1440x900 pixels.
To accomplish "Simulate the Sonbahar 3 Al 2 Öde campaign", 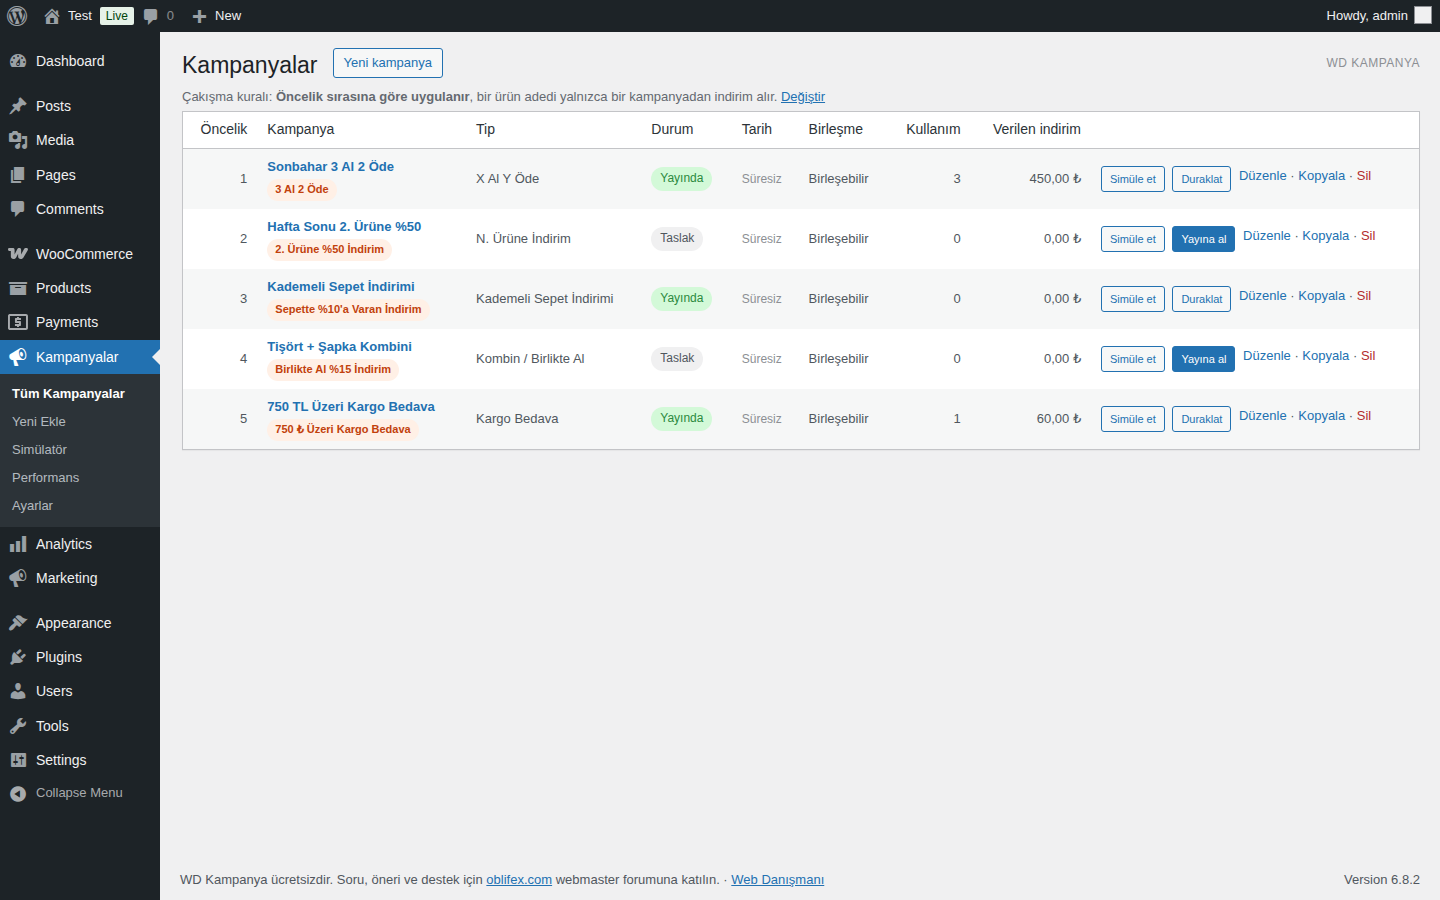I will (x=1133, y=179).
